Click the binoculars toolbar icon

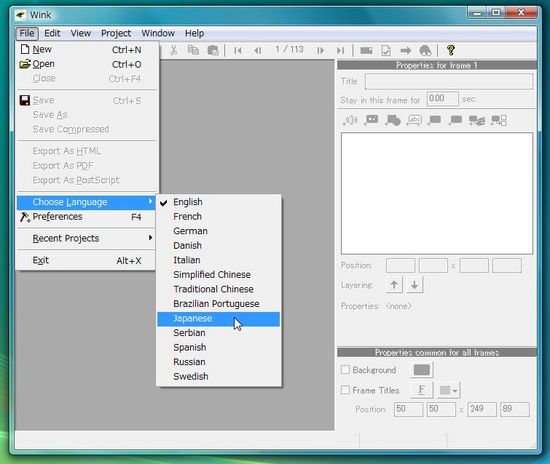click(x=425, y=51)
